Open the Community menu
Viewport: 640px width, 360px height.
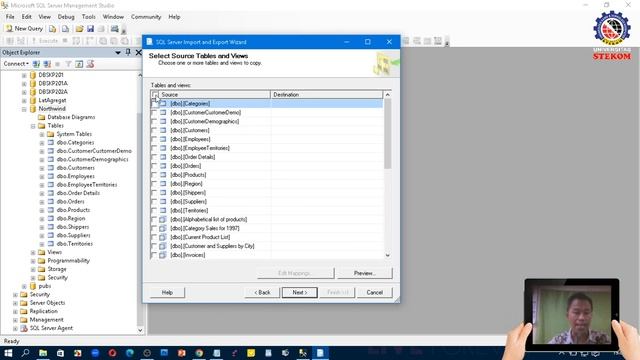[x=146, y=17]
